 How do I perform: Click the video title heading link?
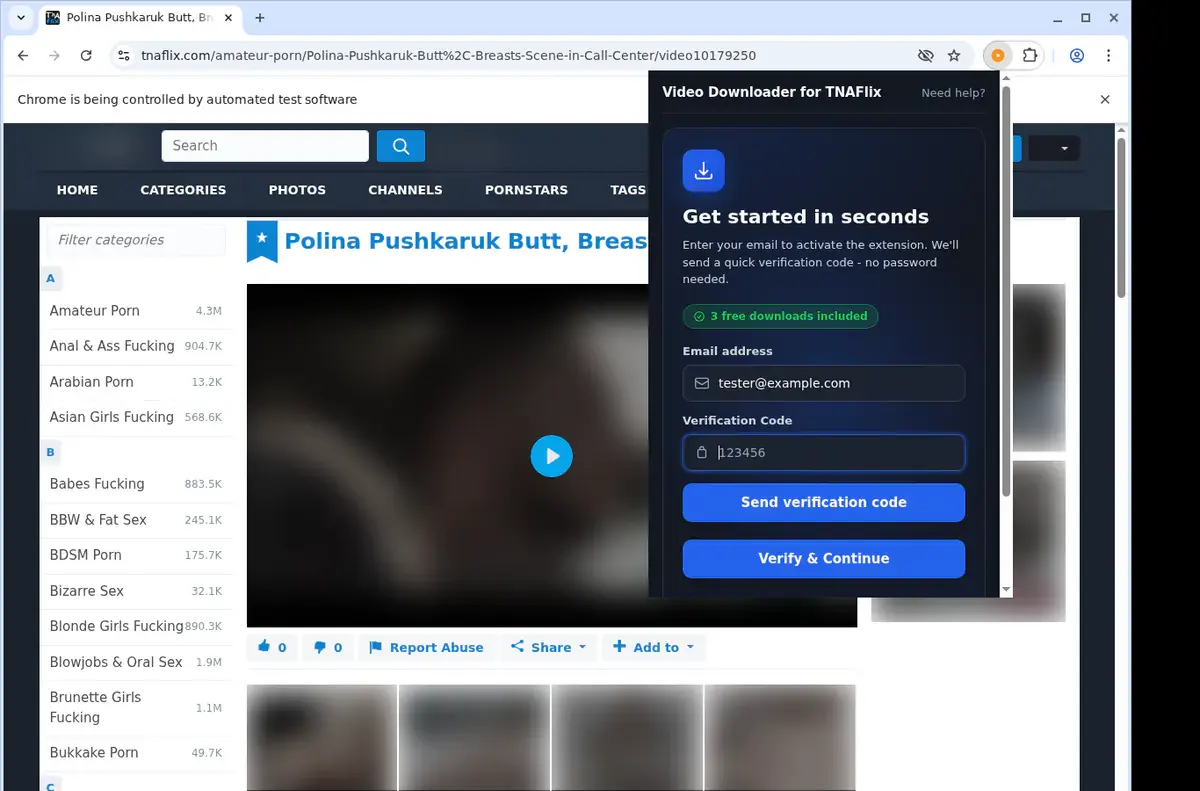(466, 241)
